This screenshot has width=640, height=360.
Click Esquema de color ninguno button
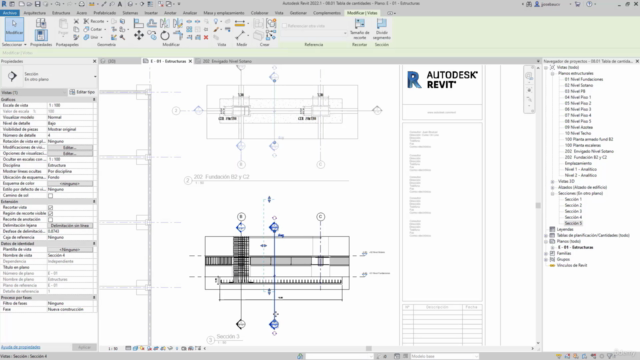tap(70, 184)
